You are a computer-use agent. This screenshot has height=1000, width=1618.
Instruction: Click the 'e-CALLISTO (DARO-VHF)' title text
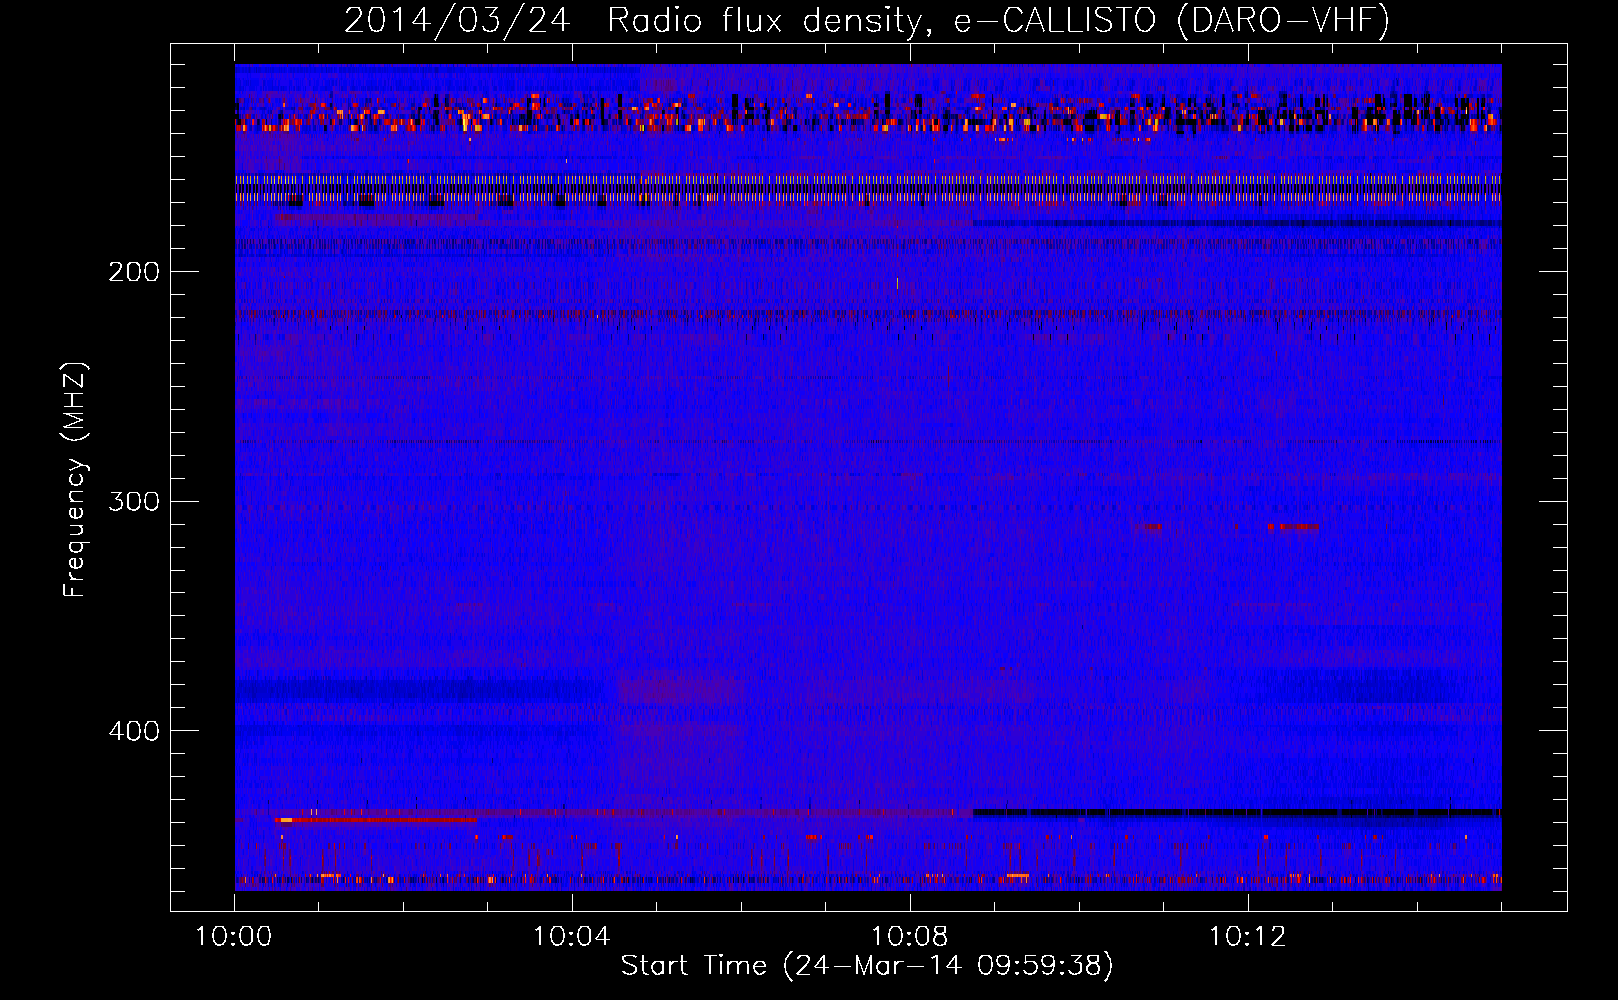[x=1171, y=21]
